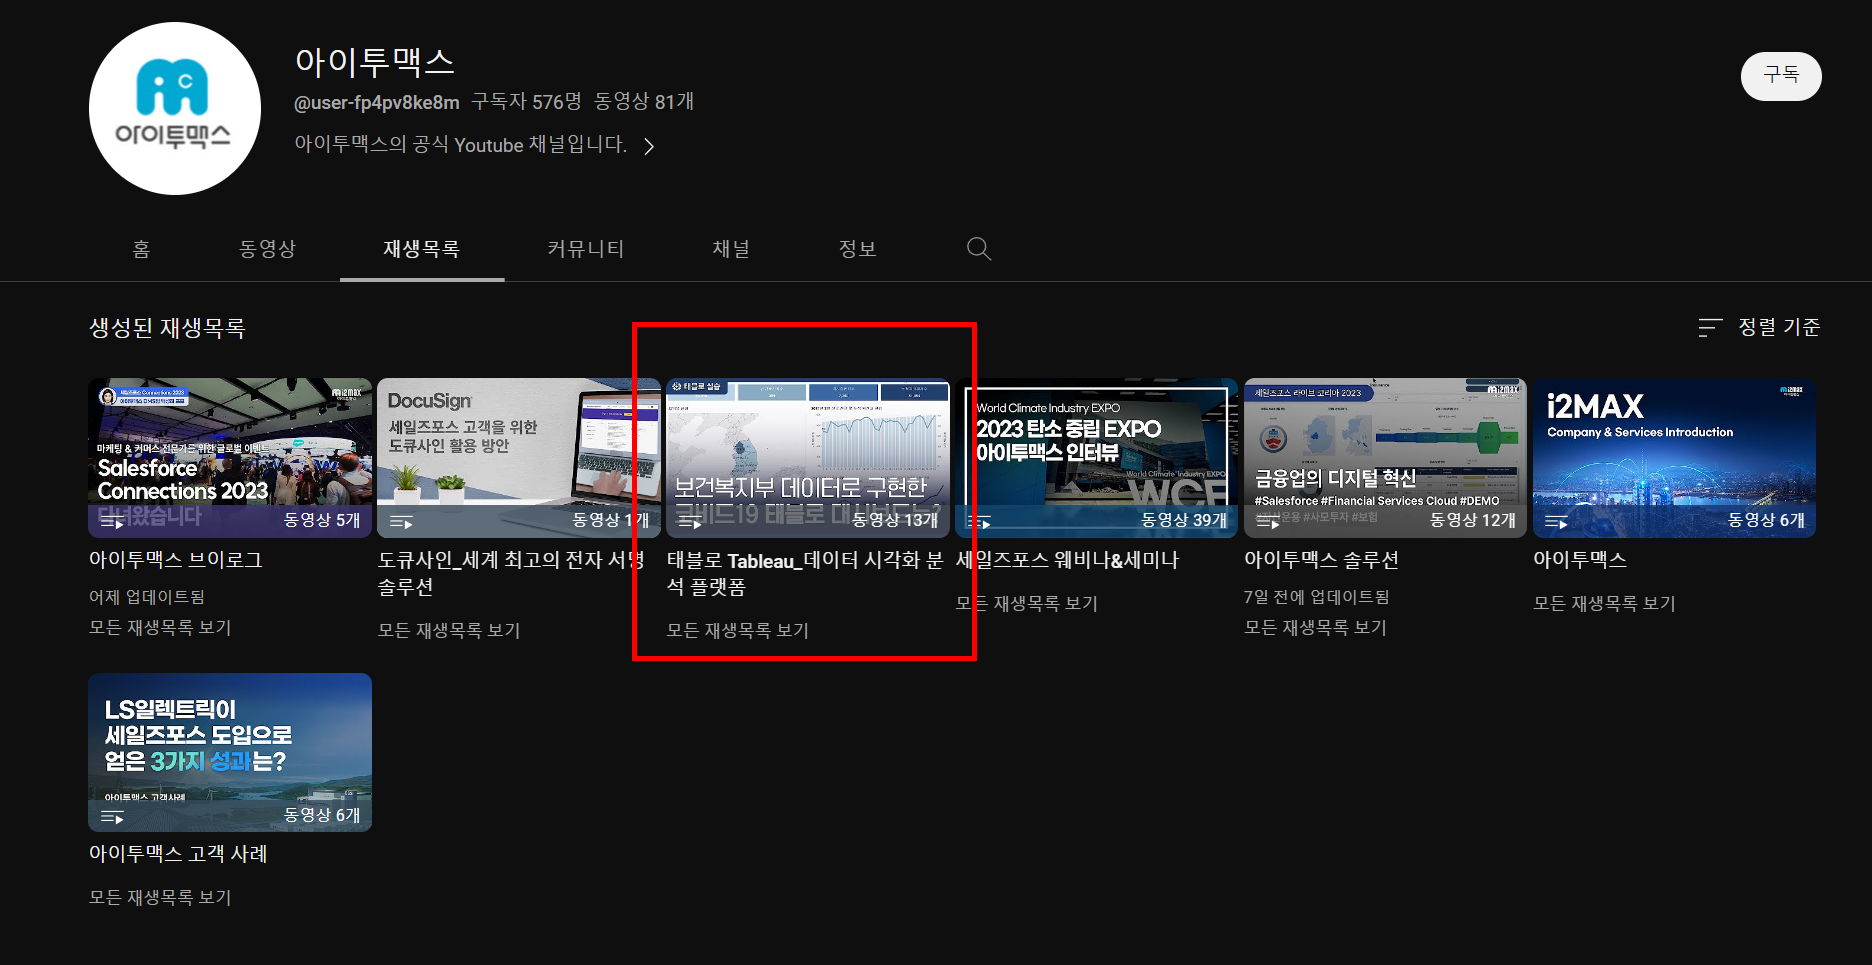Click the @user-fp4pv8ke8m handle text
The width and height of the screenshot is (1872, 965).
[377, 102]
